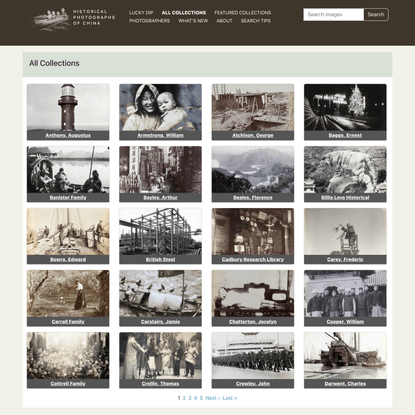Click the Anthony, Augustus caption link
Image resolution: width=415 pixels, height=415 pixels.
(68, 135)
